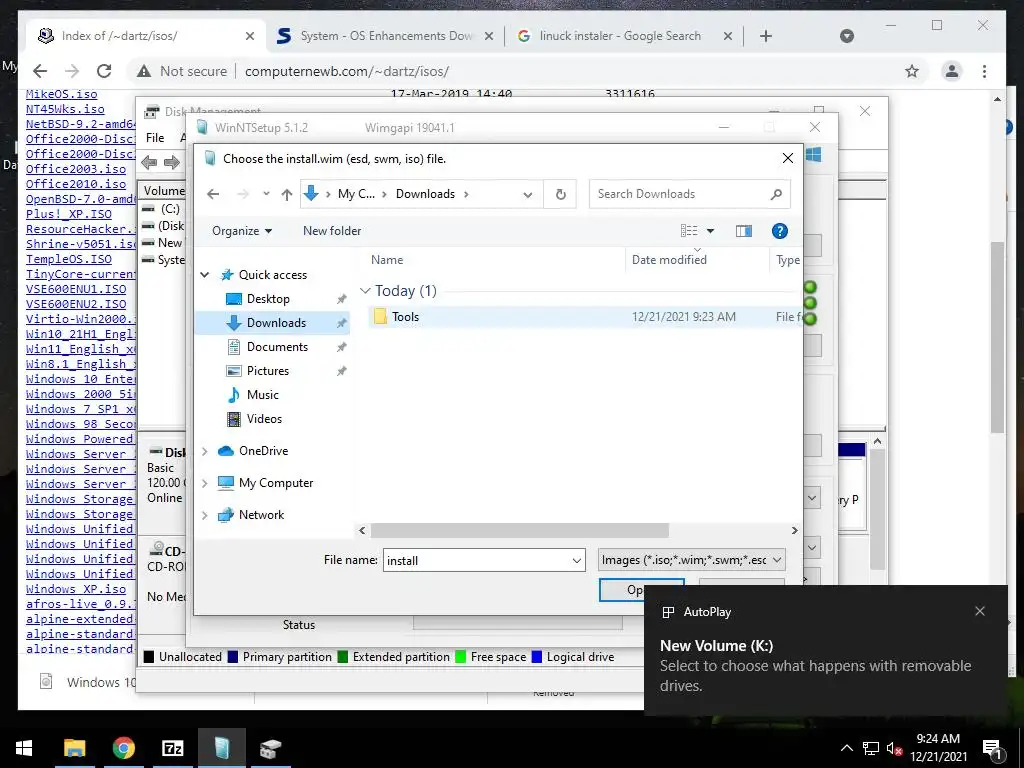Bookmark this page with the star icon
This screenshot has width=1024, height=768.
(912, 71)
